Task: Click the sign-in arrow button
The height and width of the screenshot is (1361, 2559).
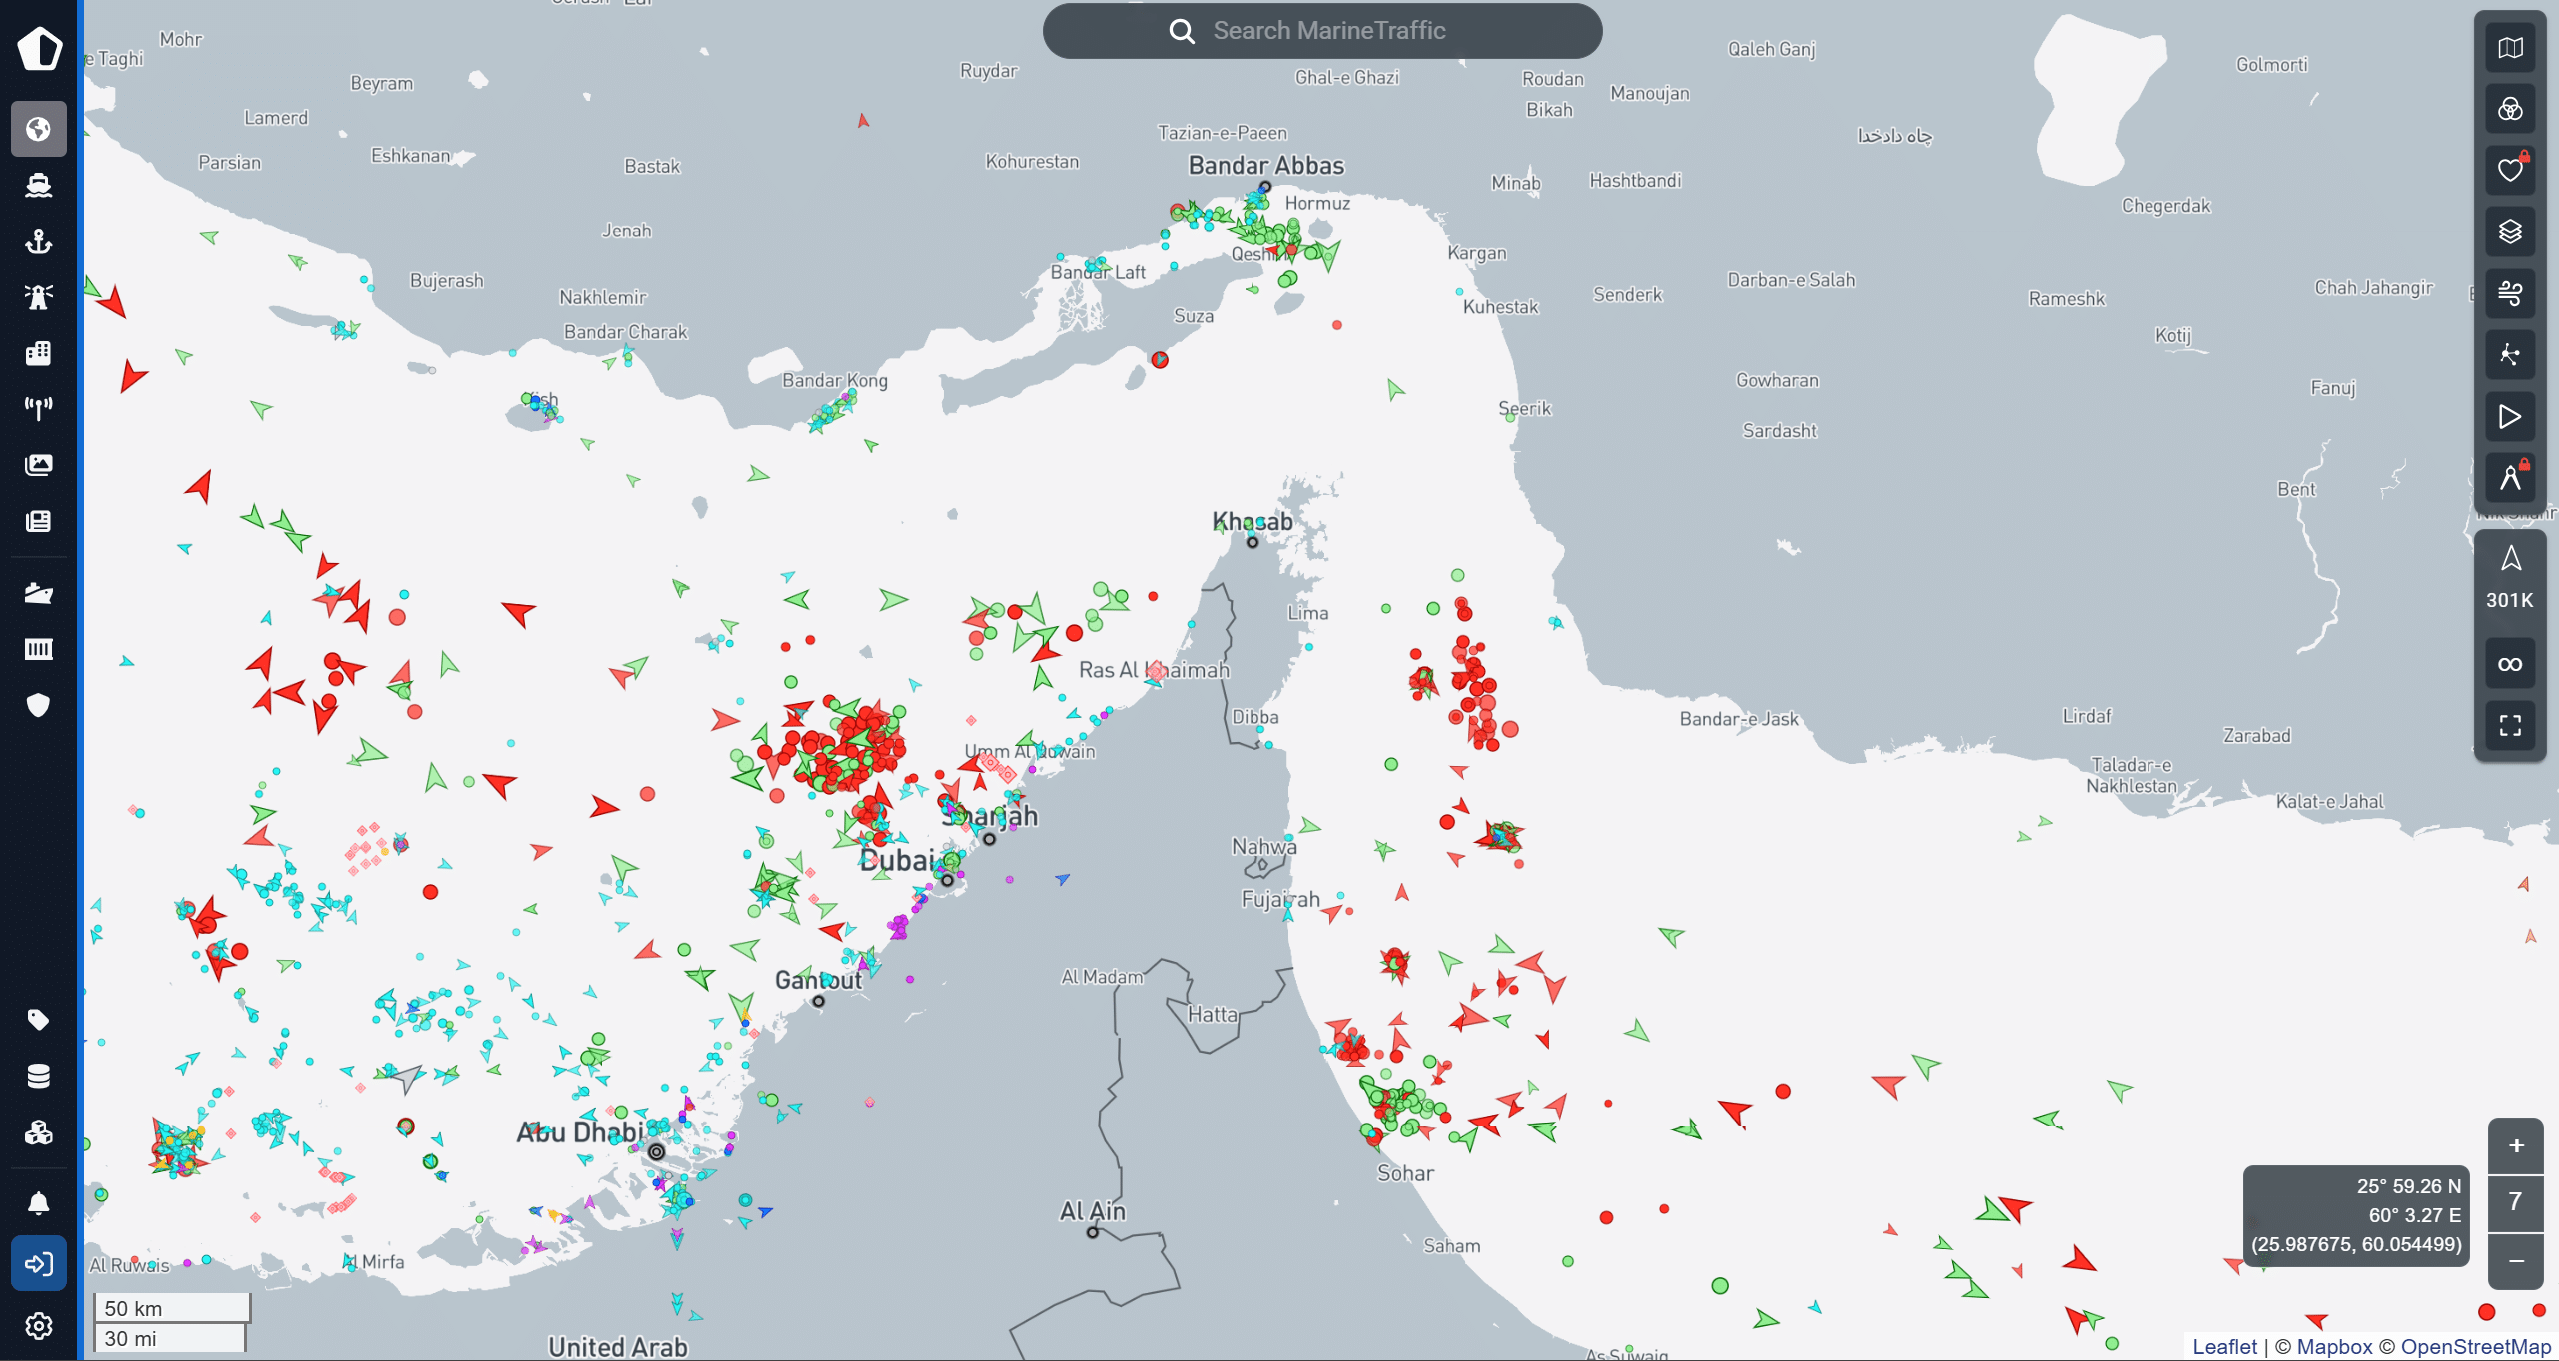Action: [x=38, y=1263]
